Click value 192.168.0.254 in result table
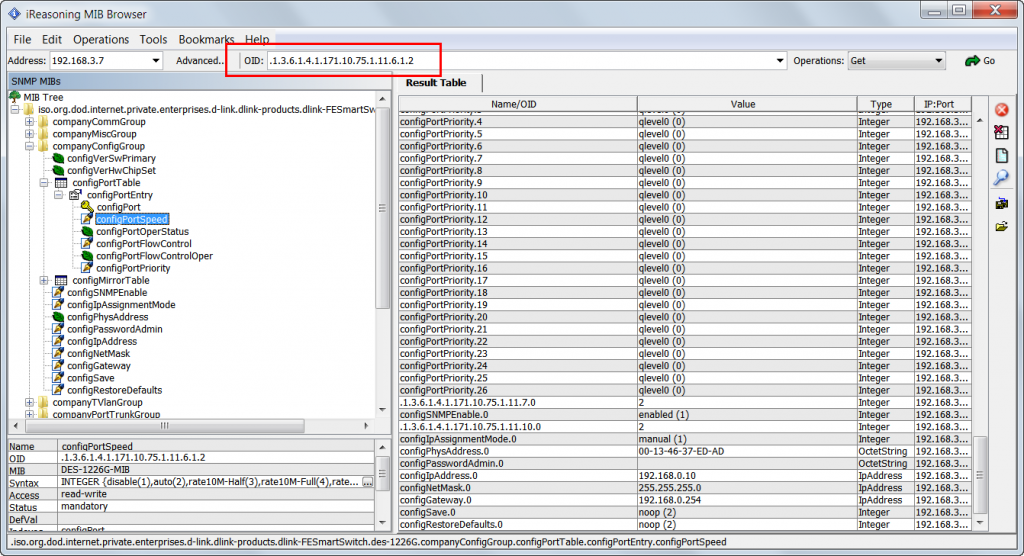 [670, 500]
